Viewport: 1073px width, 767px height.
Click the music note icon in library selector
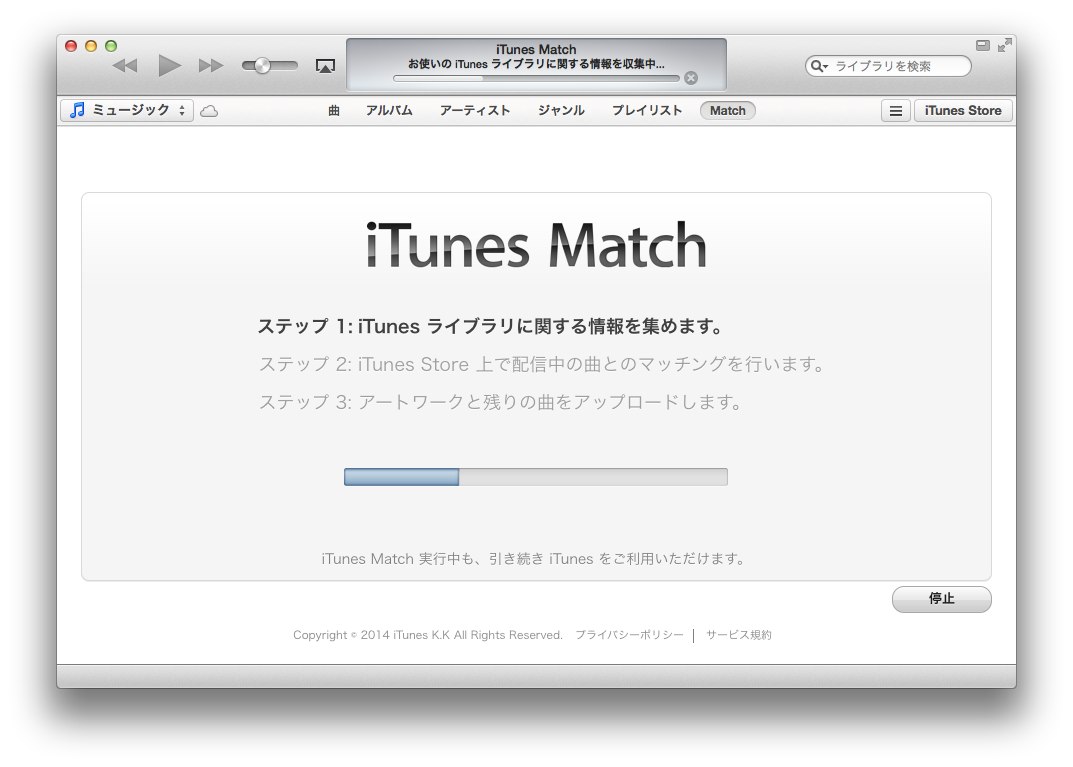[x=77, y=110]
